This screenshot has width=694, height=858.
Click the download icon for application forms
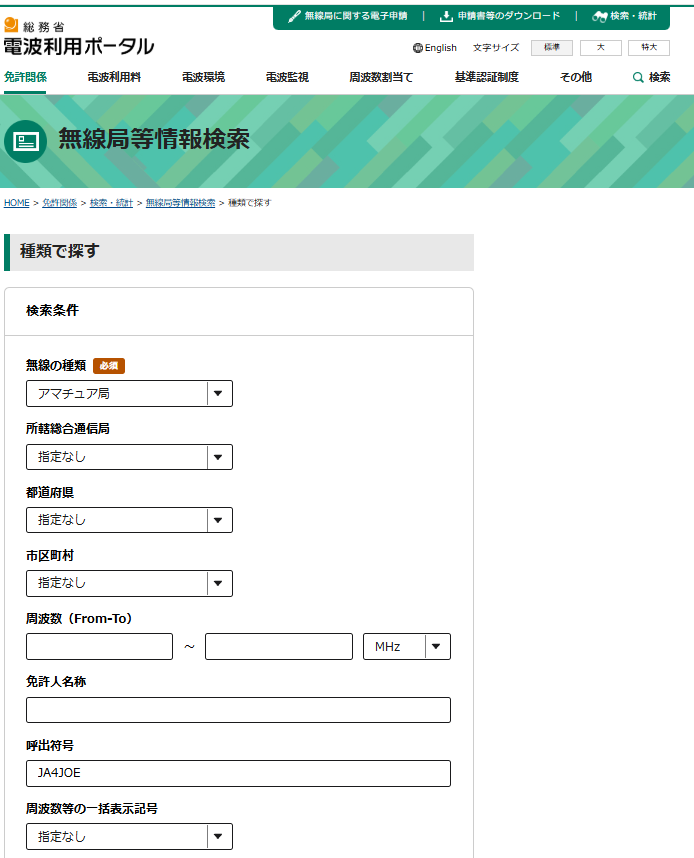pyautogui.click(x=446, y=16)
